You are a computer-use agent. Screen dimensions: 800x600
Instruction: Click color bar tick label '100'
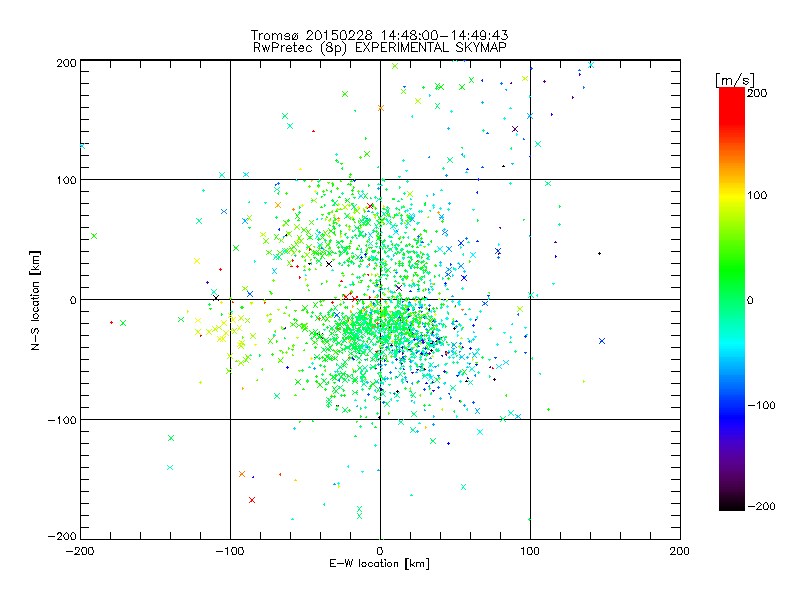coord(757,195)
